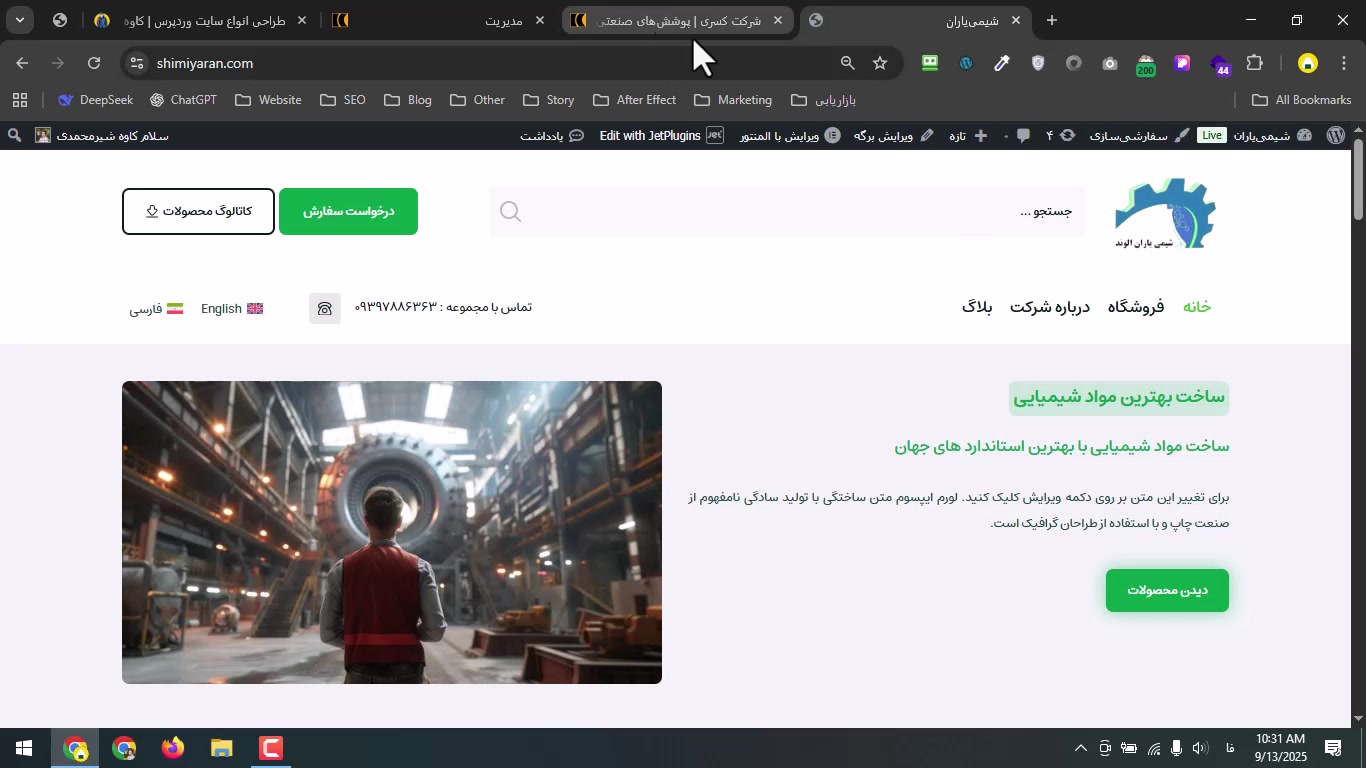
Task: Click the grey circular extension icon
Action: 1074,63
